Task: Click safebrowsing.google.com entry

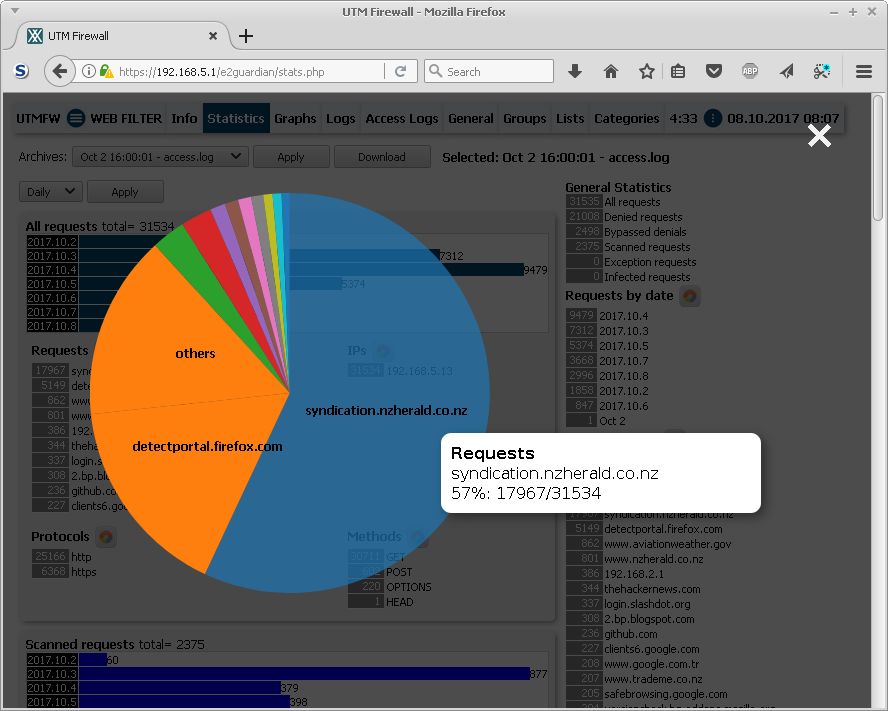Action: click(x=665, y=694)
